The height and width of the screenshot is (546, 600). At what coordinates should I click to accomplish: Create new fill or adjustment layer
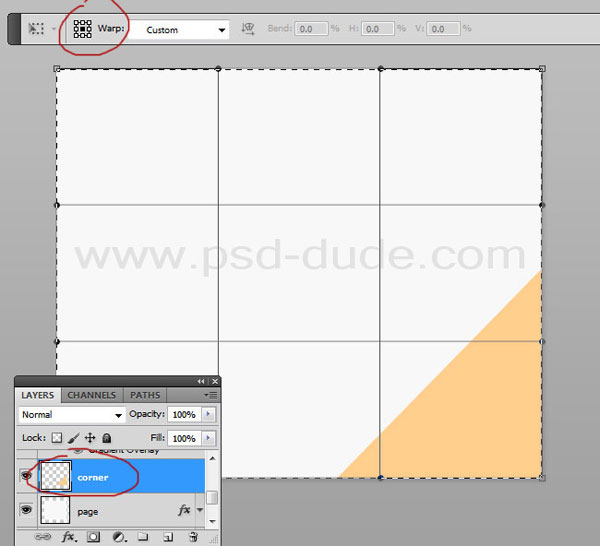119,537
